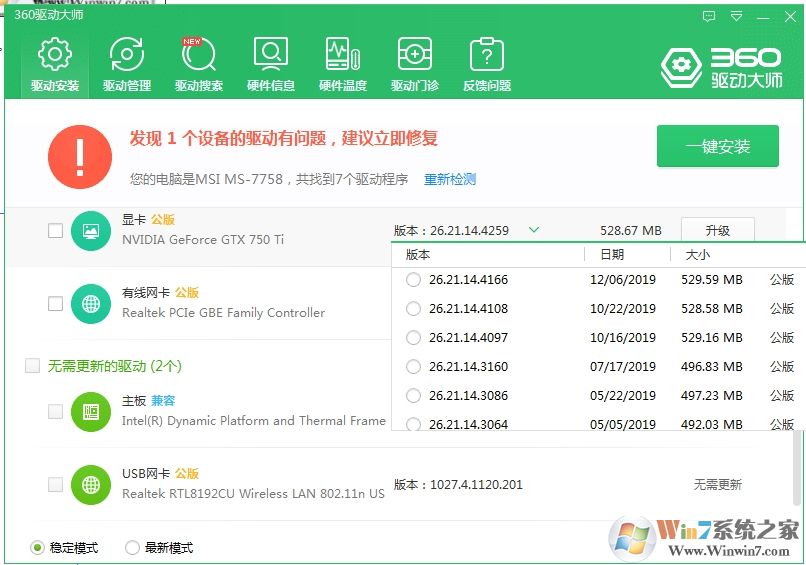Select version 26.21.14.3086 radio button
The height and width of the screenshot is (565, 806).
(x=413, y=395)
